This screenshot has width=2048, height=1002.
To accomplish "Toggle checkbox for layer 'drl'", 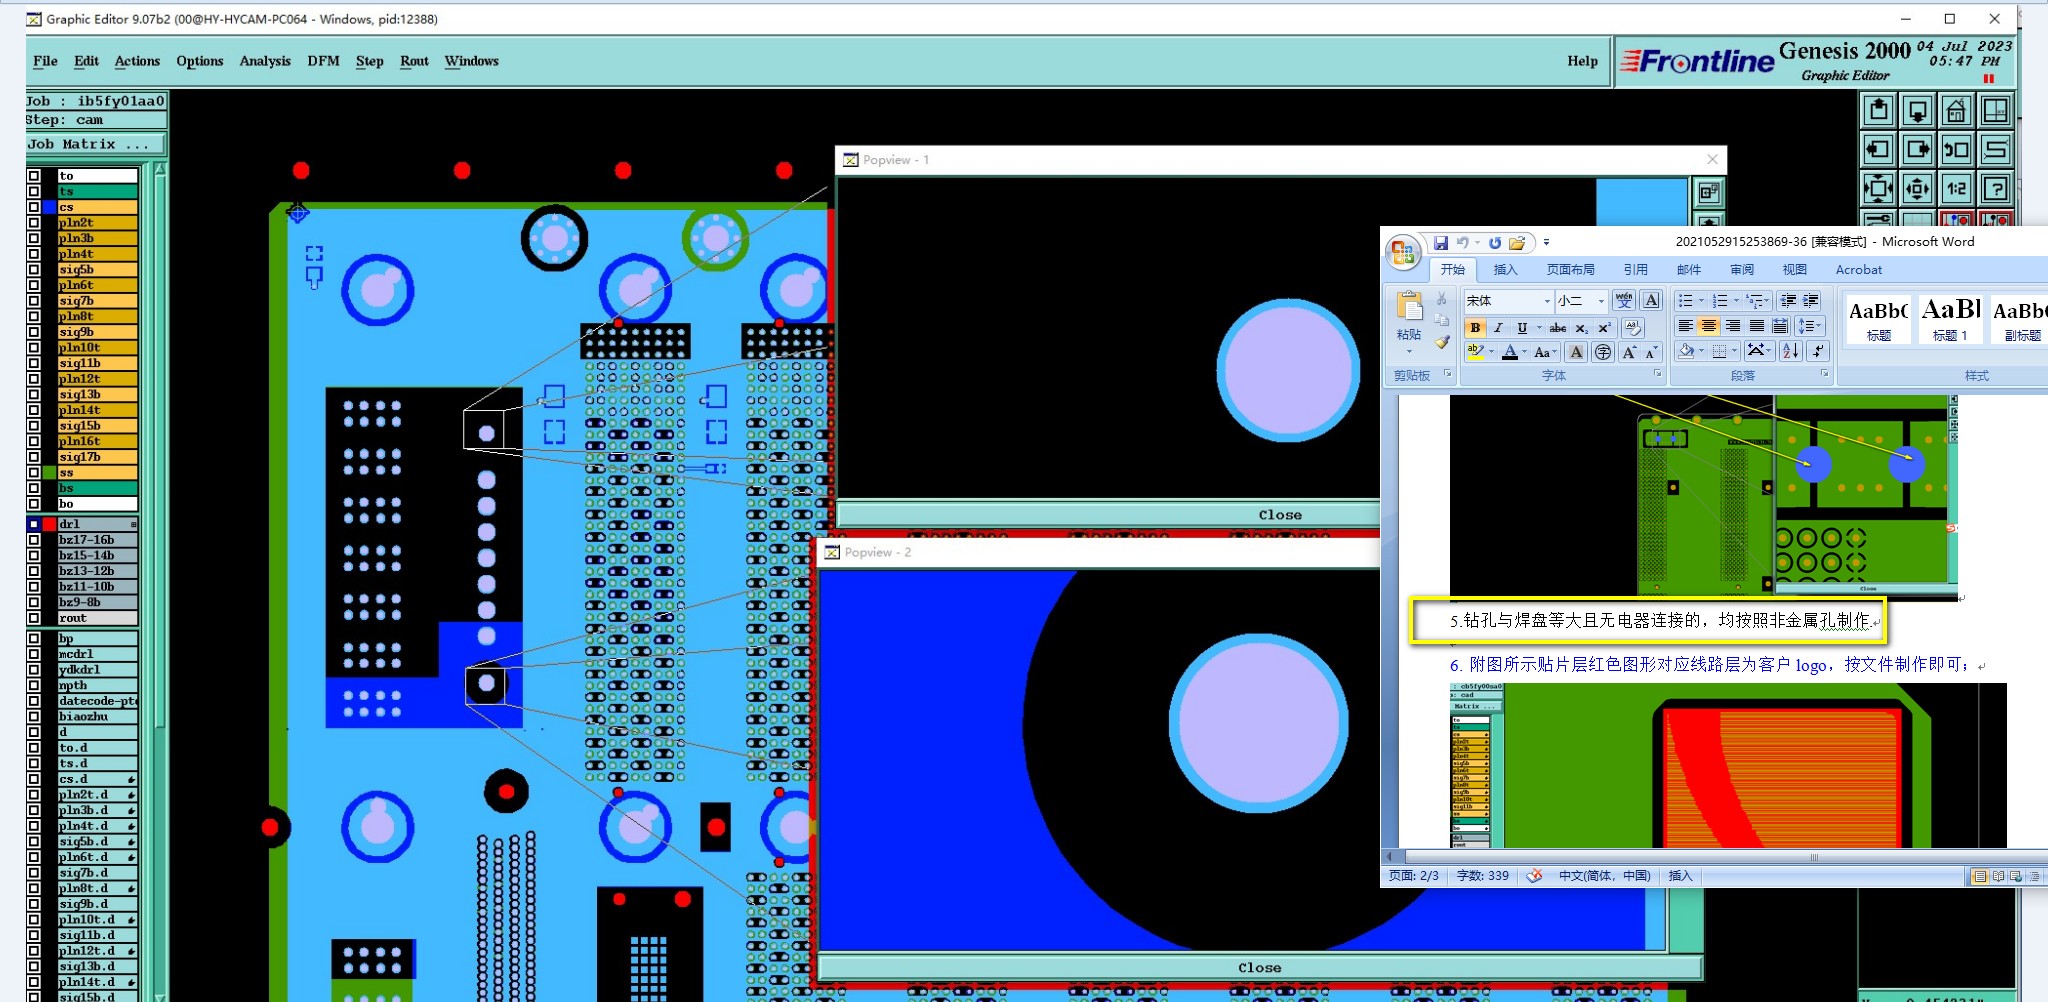I will [34, 524].
